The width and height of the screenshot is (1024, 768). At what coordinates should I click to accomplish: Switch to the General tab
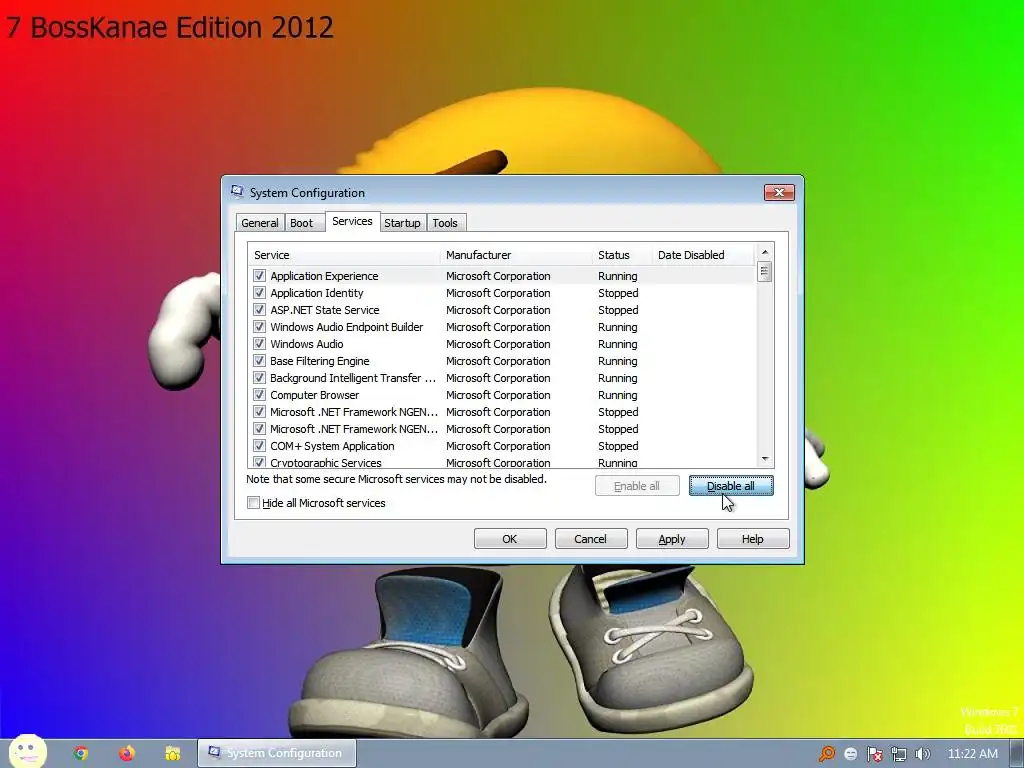pyautogui.click(x=260, y=223)
